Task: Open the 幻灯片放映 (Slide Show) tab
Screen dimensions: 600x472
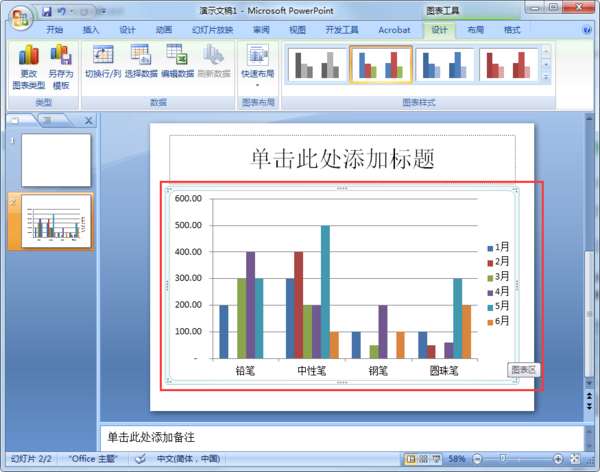Action: pyautogui.click(x=212, y=30)
